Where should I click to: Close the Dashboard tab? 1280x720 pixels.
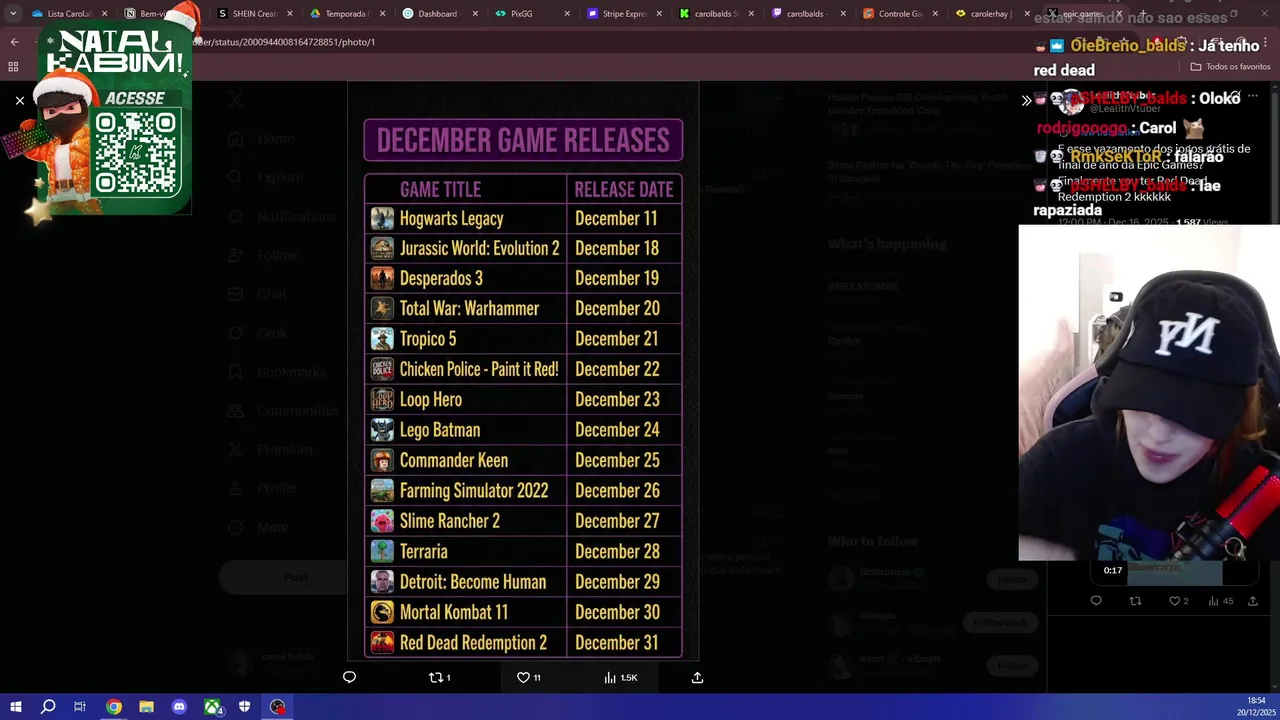coord(475,14)
